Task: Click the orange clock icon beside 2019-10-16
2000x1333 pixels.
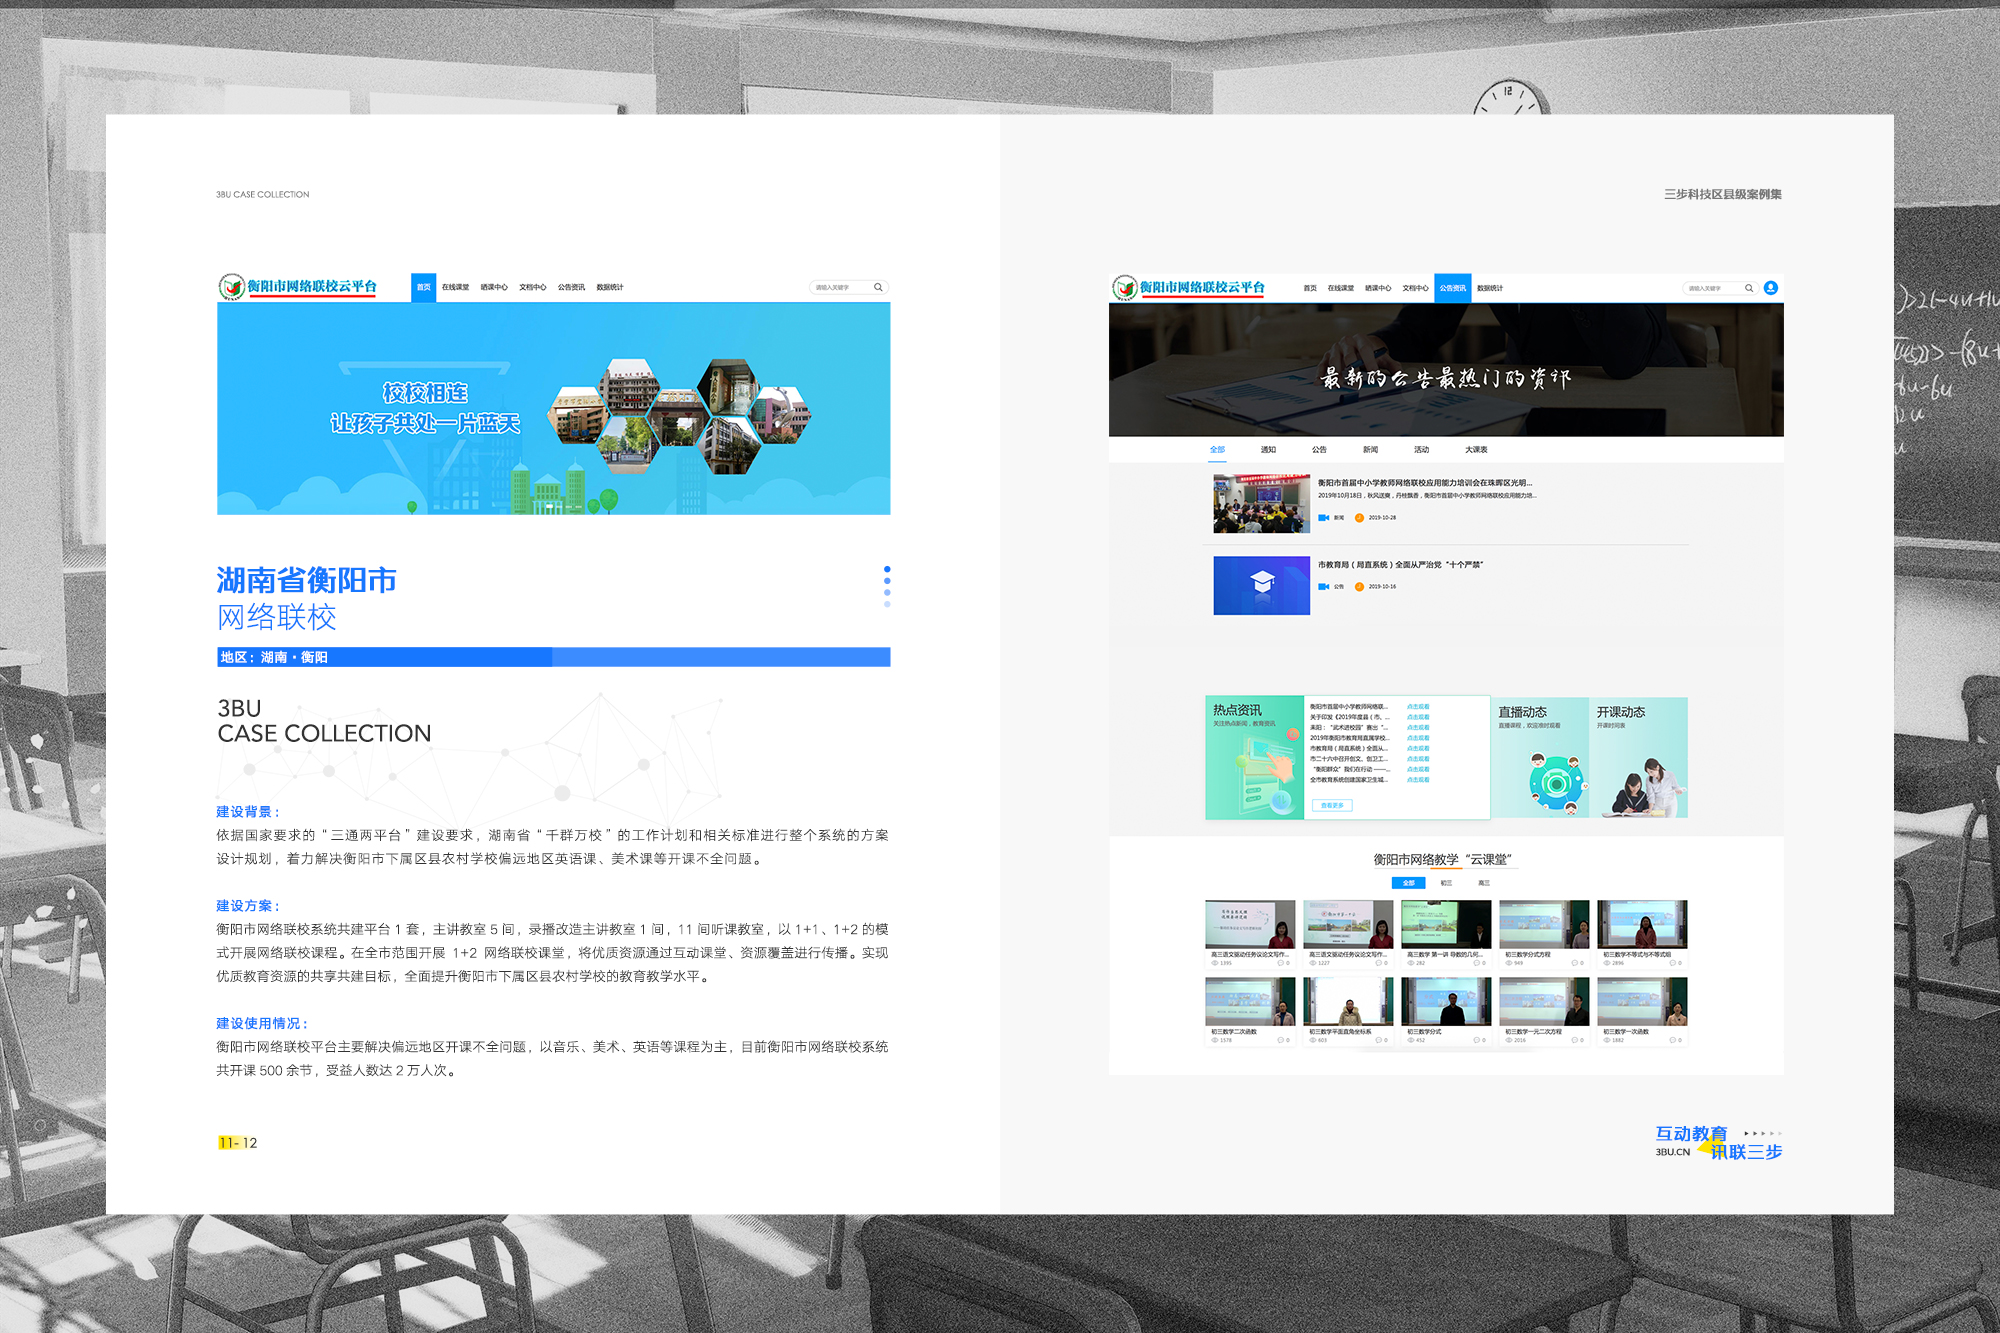Action: pyautogui.click(x=1359, y=587)
